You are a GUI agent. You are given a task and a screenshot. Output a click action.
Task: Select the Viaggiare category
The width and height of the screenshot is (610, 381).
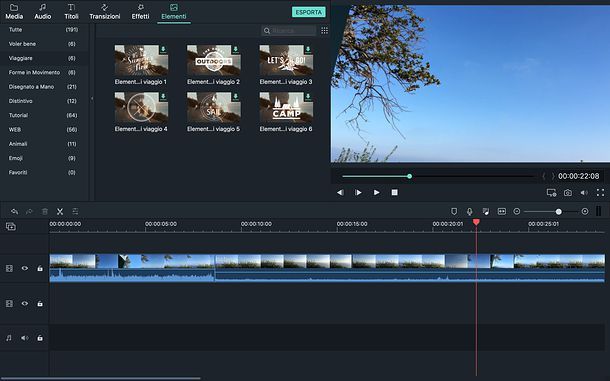point(43,58)
